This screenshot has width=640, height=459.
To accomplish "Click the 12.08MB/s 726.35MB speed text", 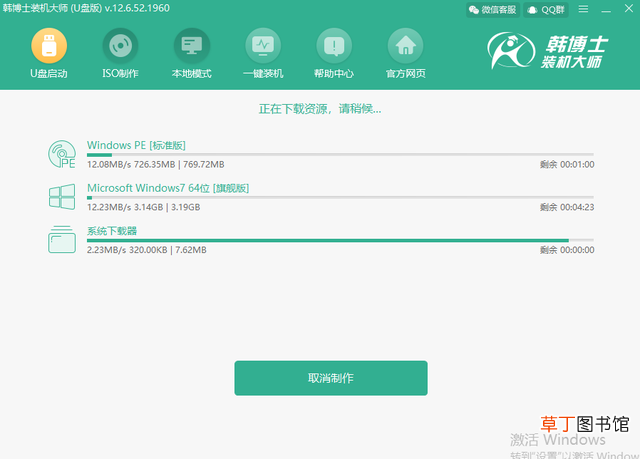I will pyautogui.click(x=156, y=164).
